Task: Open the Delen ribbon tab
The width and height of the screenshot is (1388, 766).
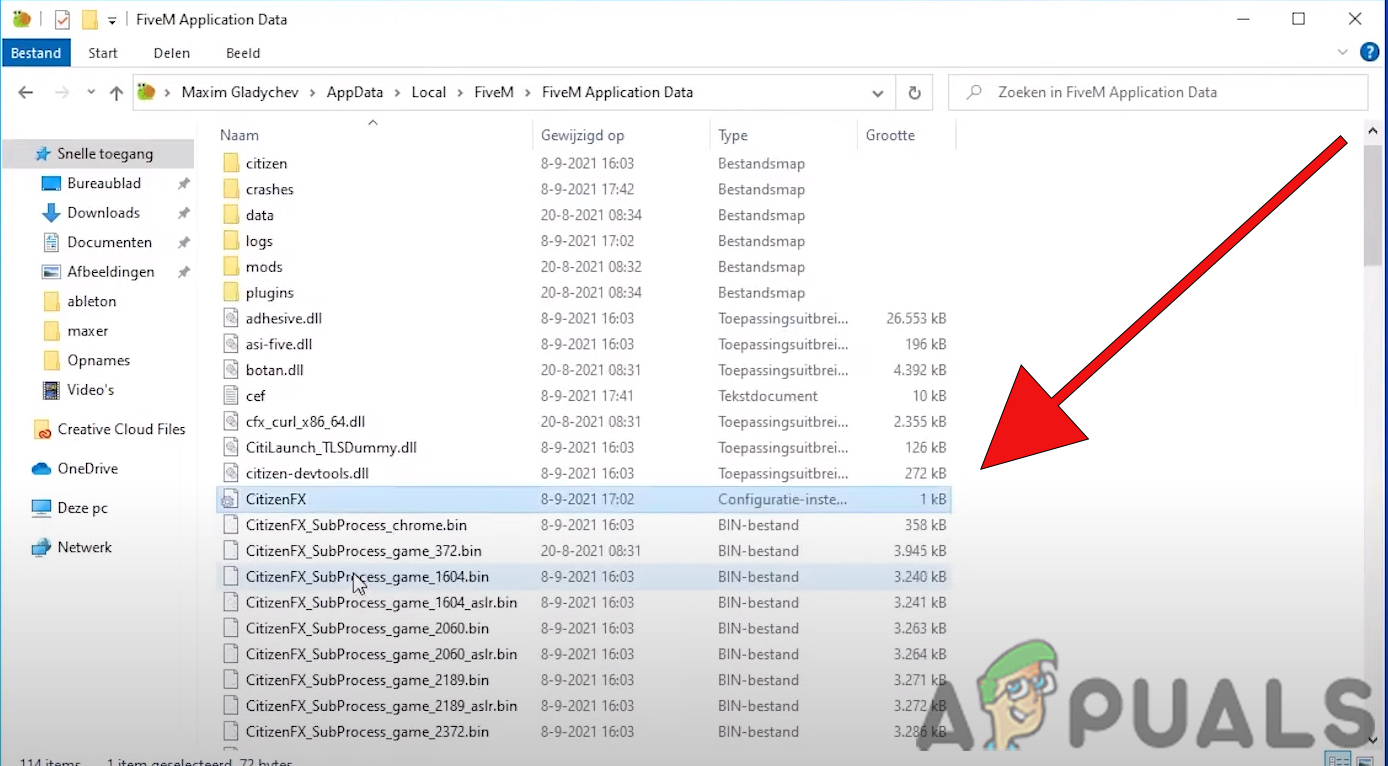Action: coord(171,53)
